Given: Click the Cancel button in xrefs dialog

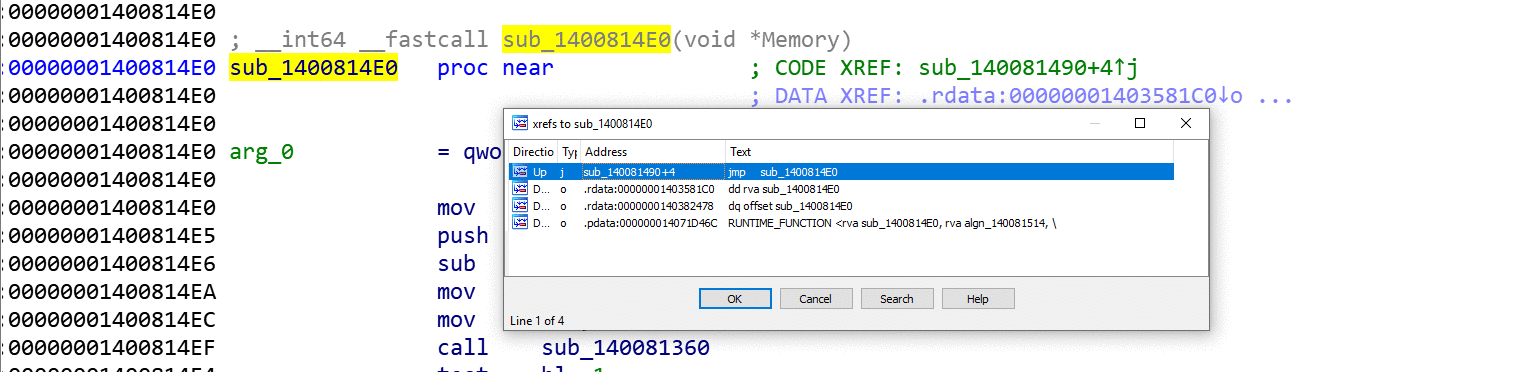Looking at the screenshot, I should pos(816,299).
